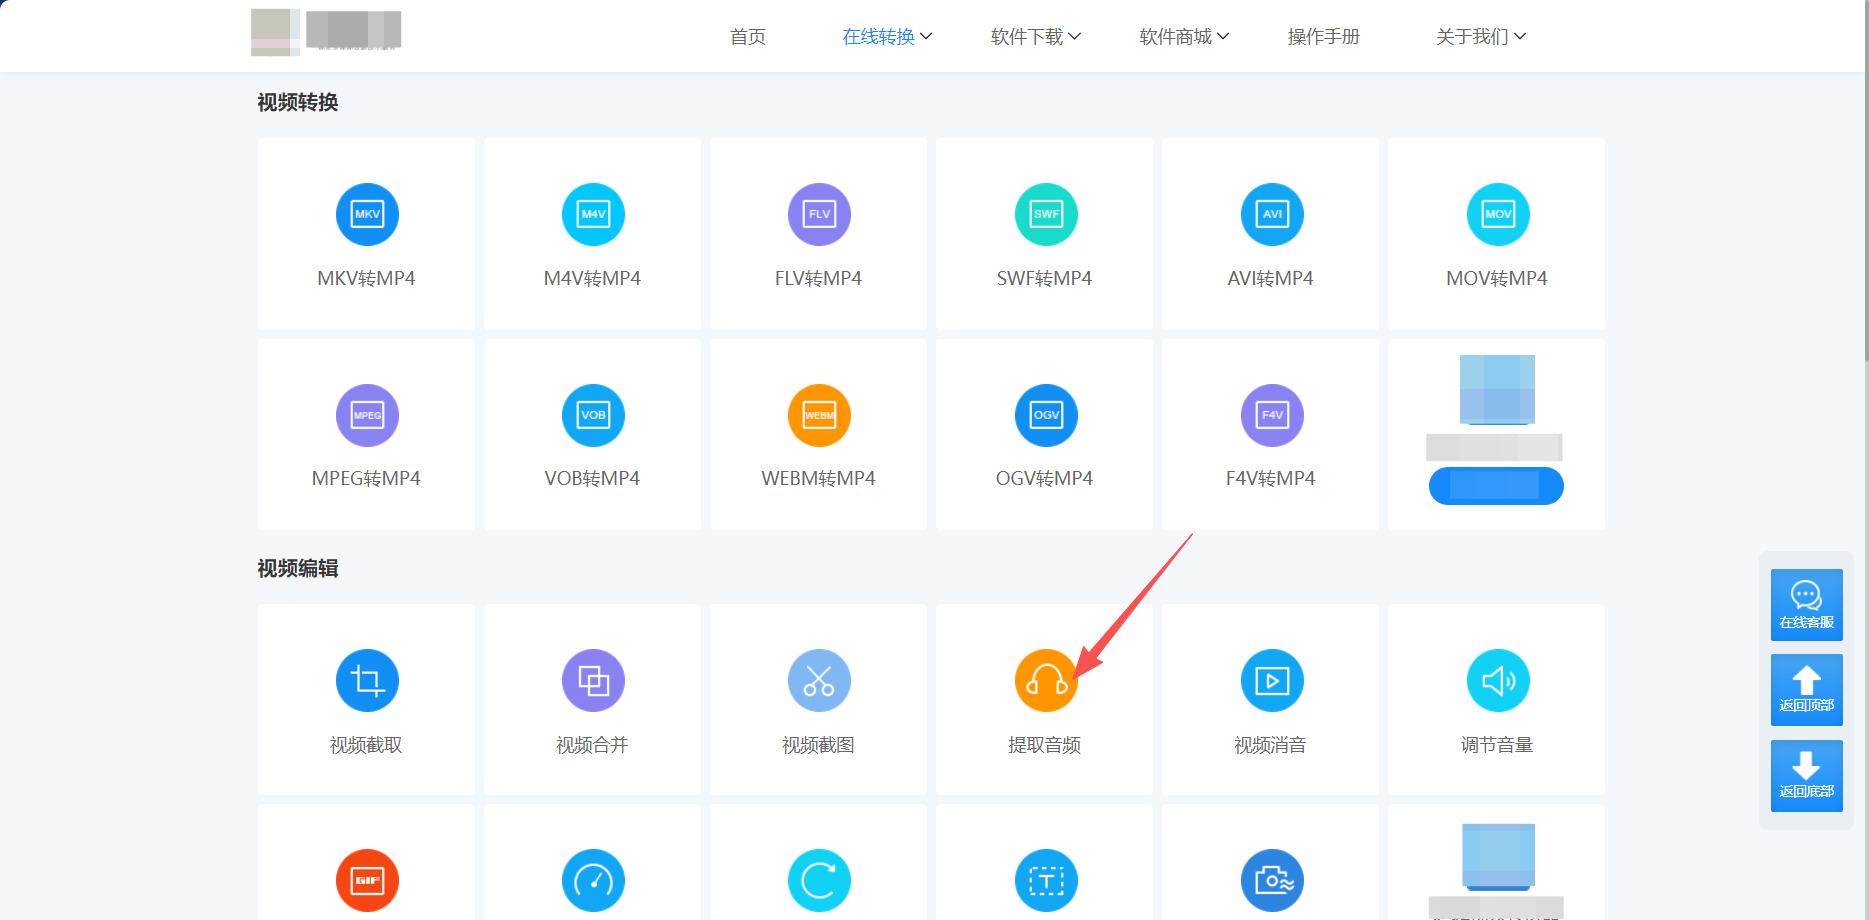This screenshot has width=1869, height=920.
Task: Open the MKV转MP4 converter icon
Action: [367, 214]
